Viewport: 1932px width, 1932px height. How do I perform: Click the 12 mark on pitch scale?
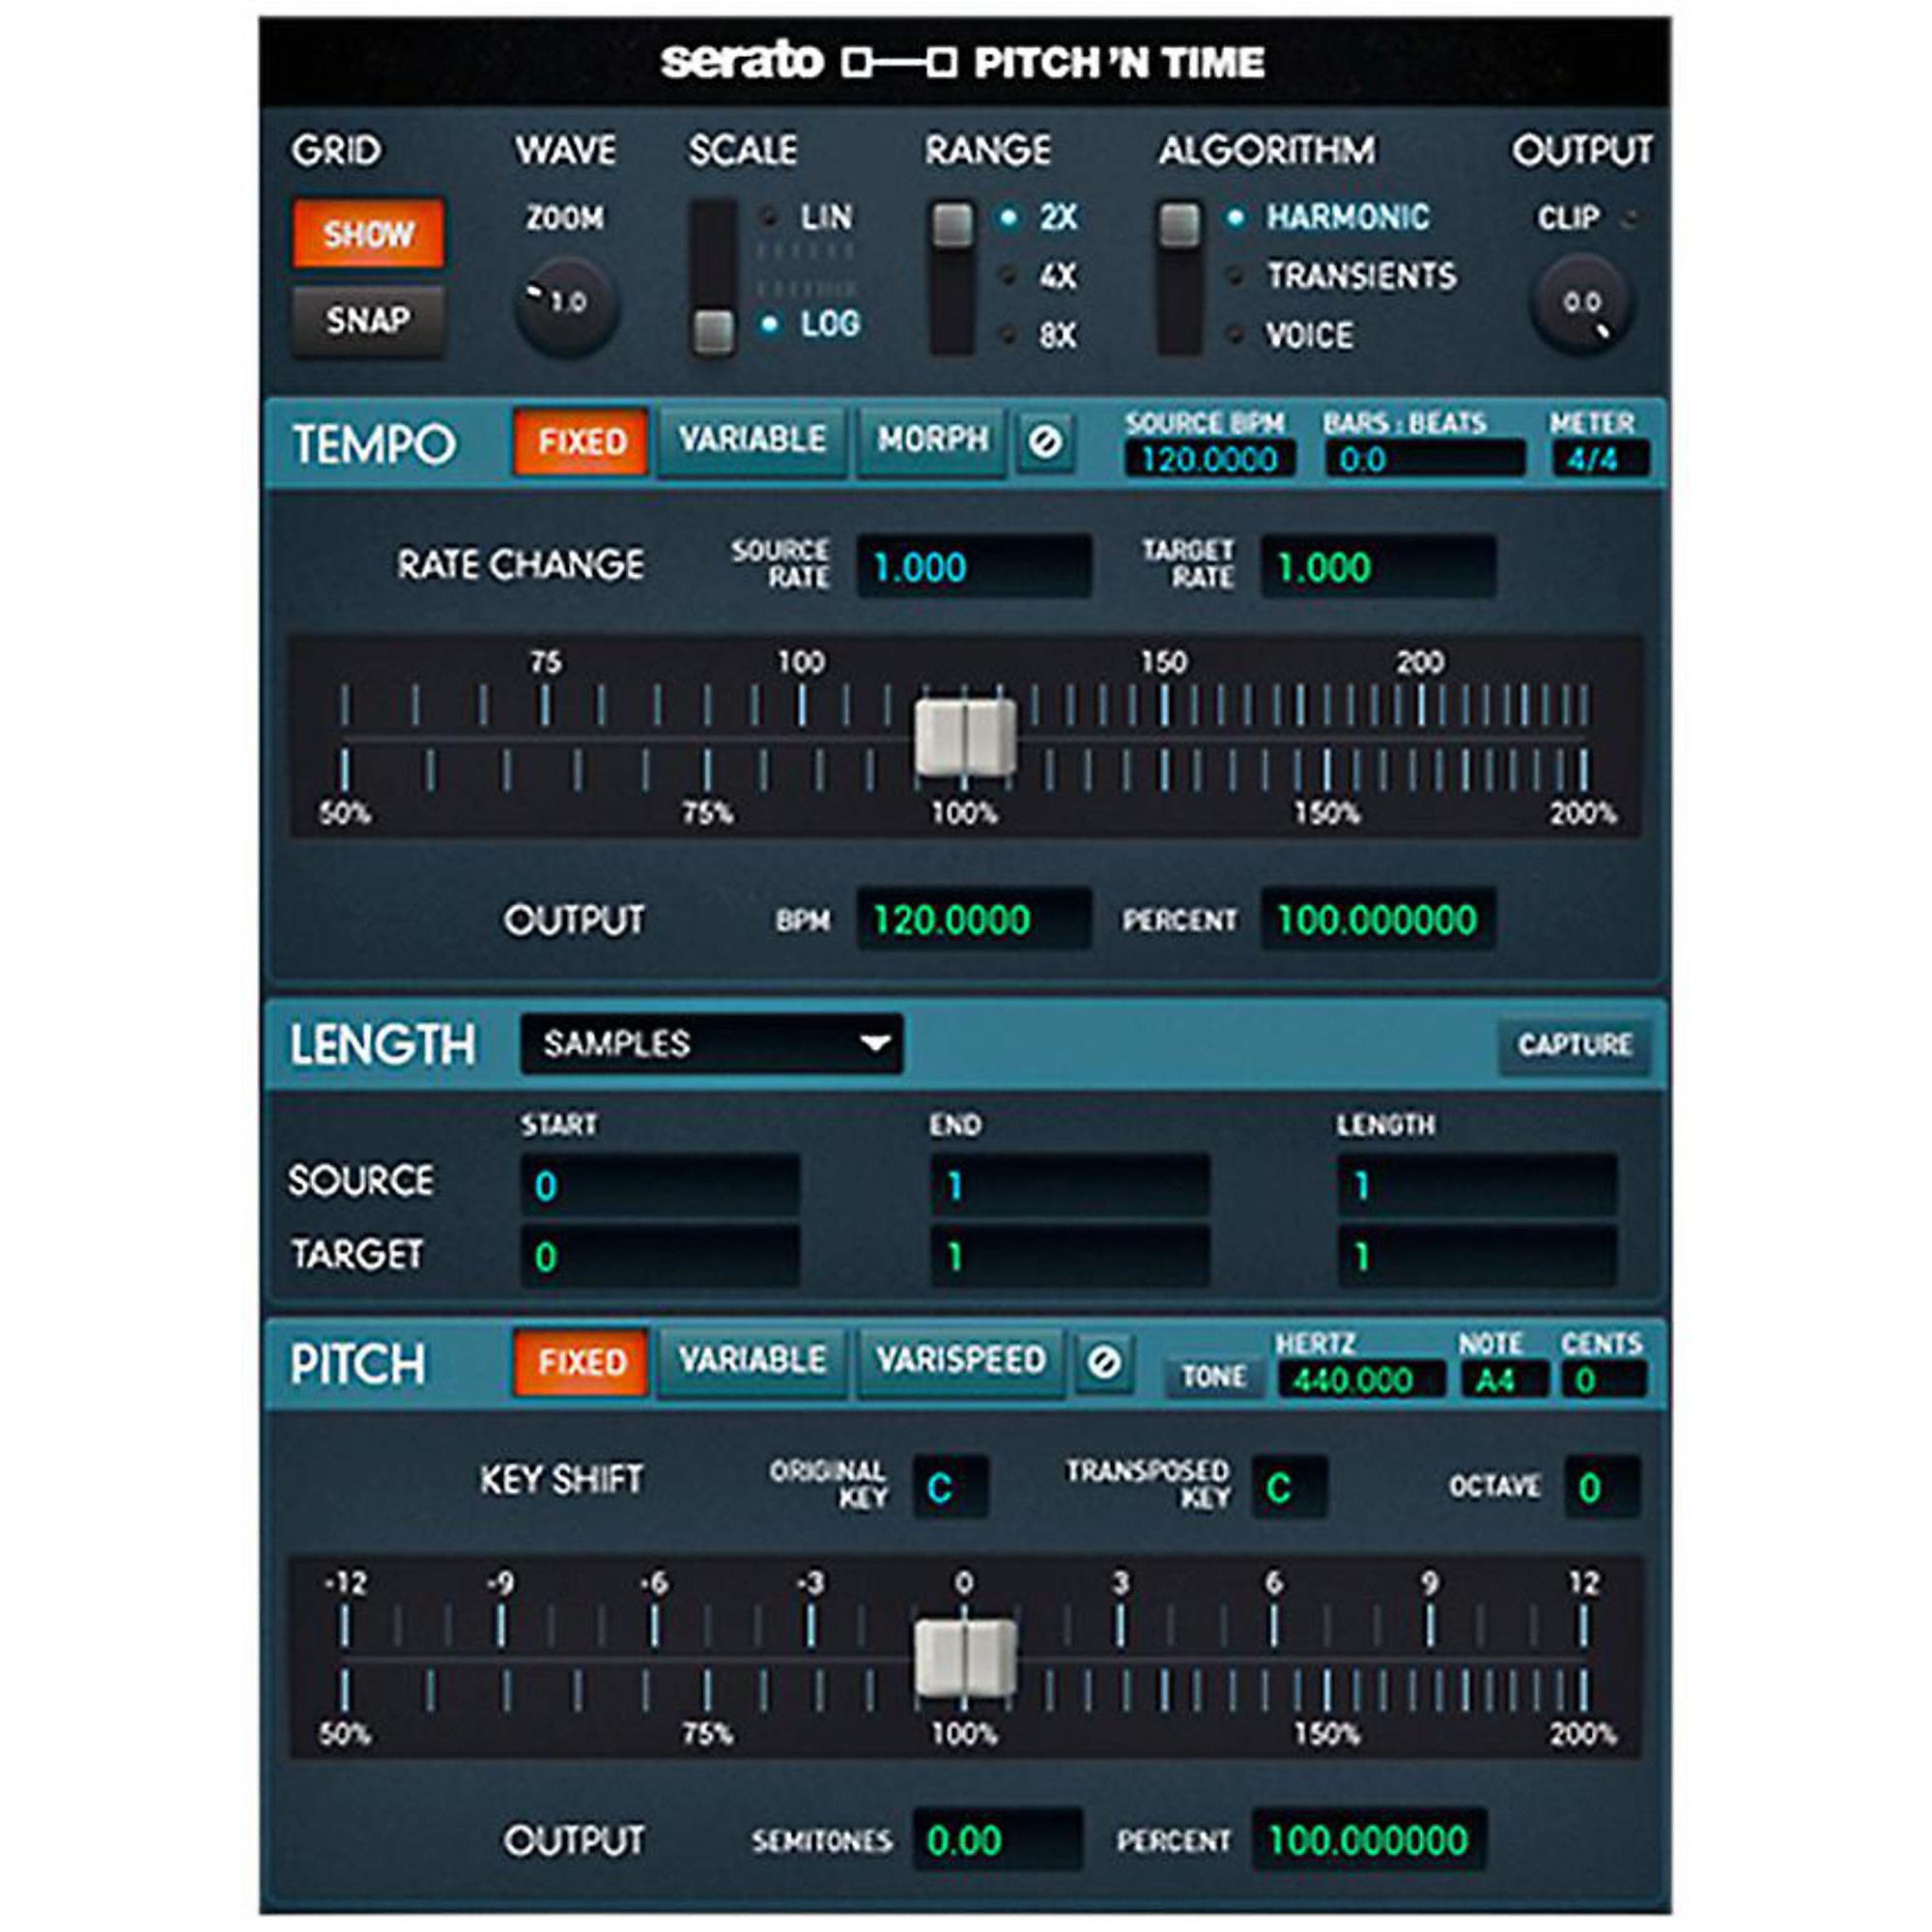coord(1584,1583)
